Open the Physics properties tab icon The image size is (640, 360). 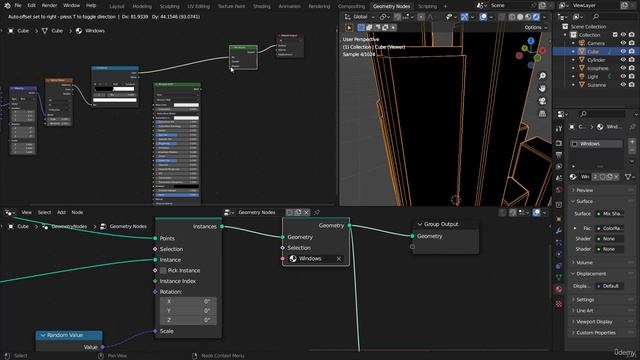click(x=559, y=254)
